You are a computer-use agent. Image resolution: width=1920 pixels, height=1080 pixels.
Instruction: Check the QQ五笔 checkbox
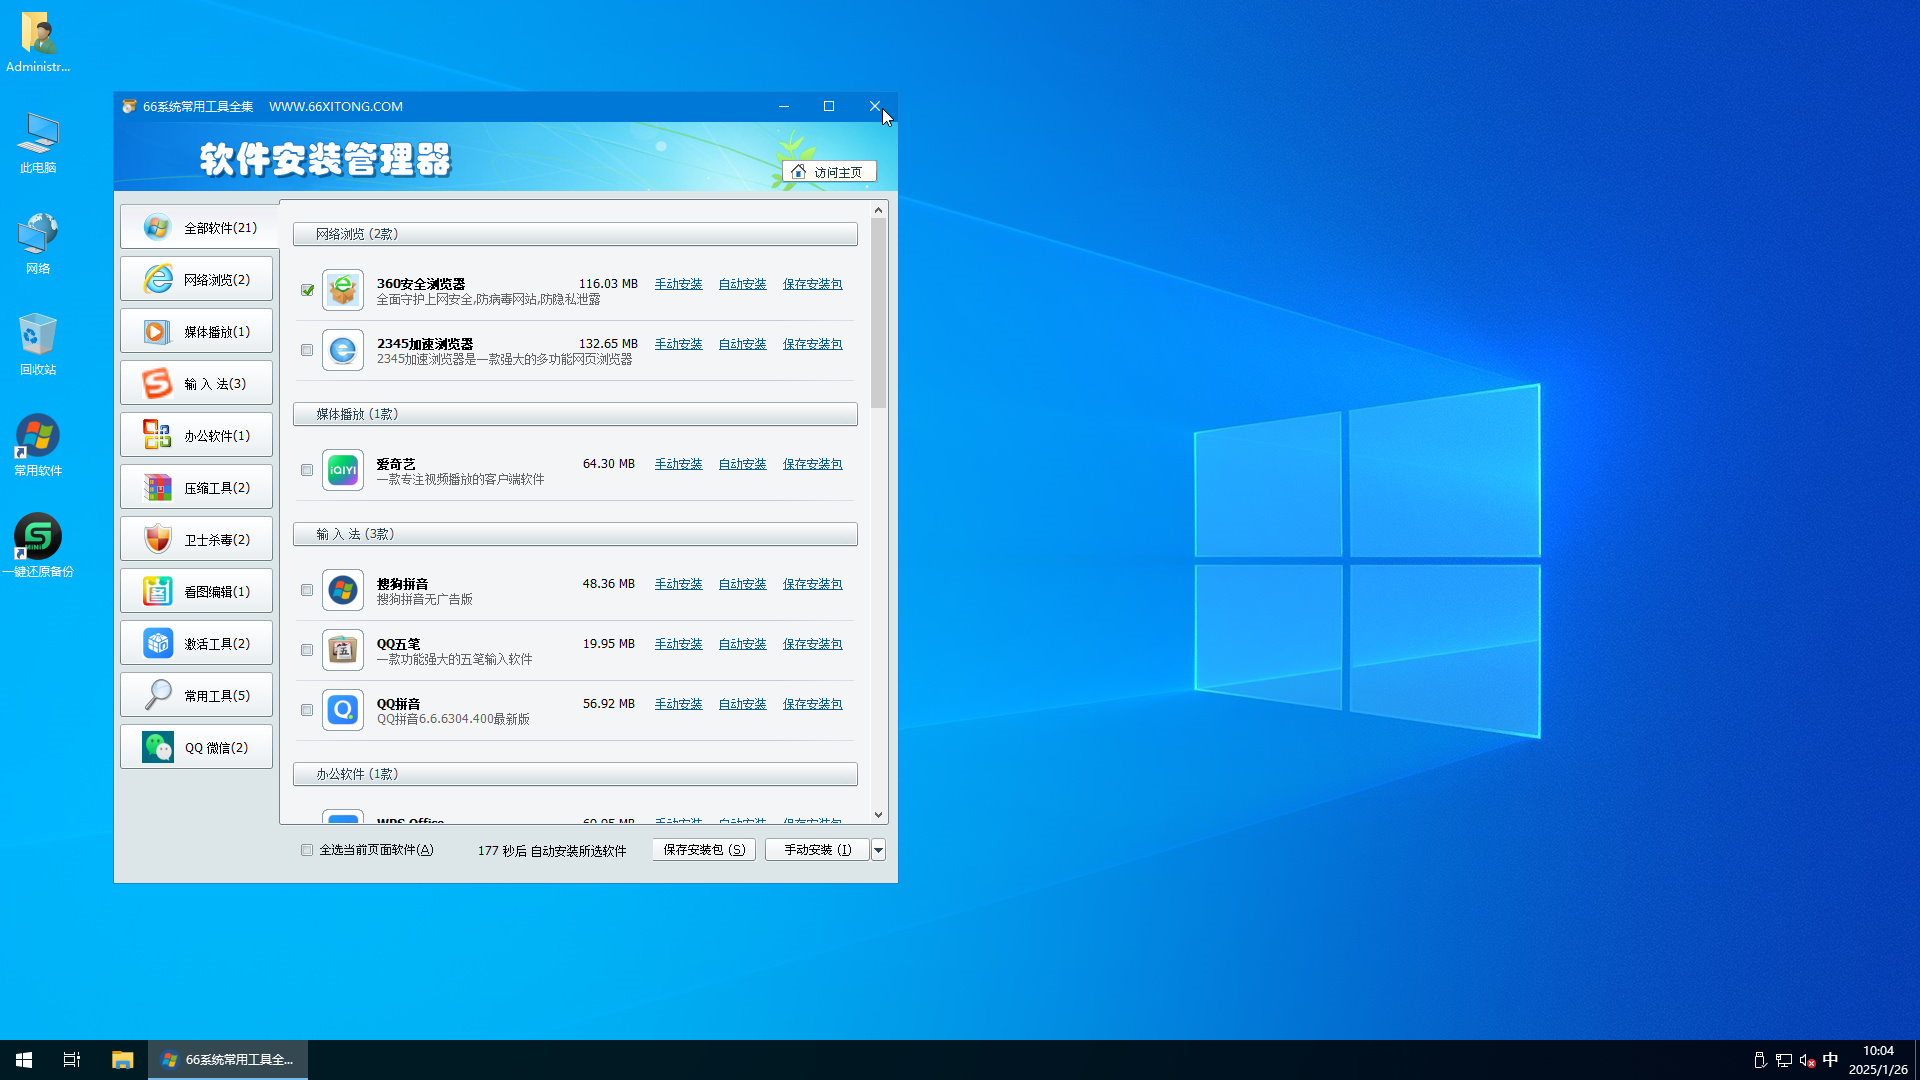click(x=307, y=650)
